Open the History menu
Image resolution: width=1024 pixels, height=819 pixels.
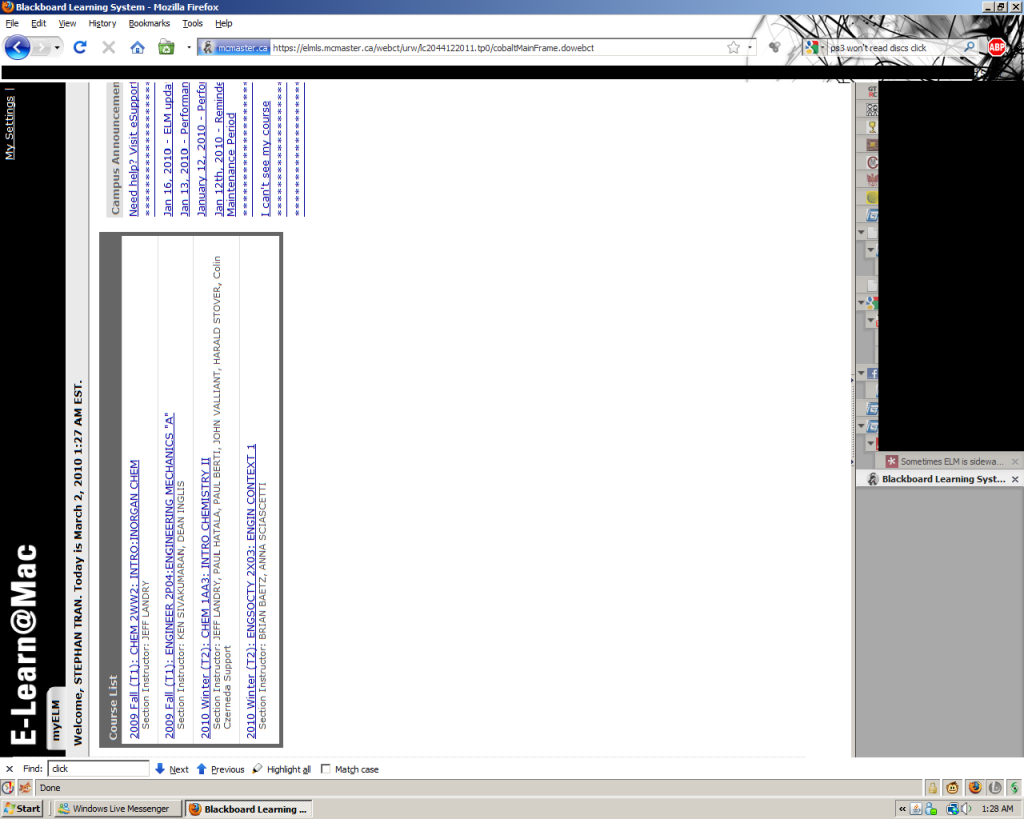point(102,24)
